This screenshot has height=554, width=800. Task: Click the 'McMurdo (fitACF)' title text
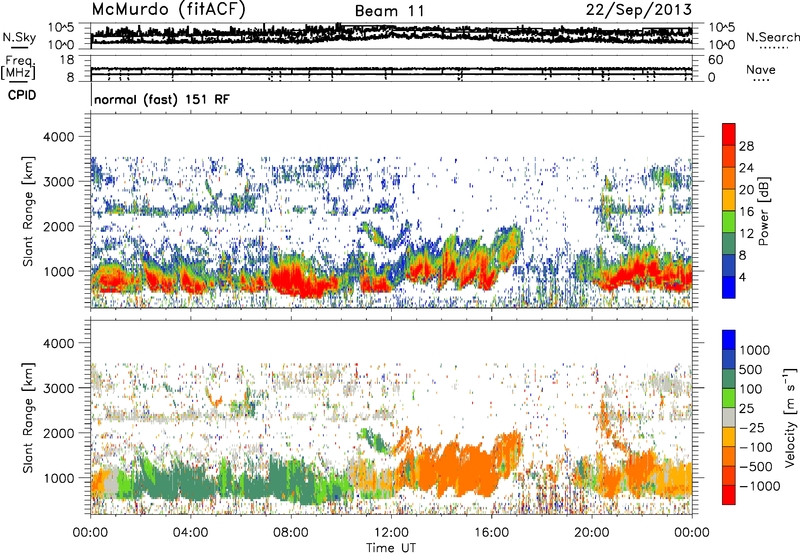click(169, 9)
